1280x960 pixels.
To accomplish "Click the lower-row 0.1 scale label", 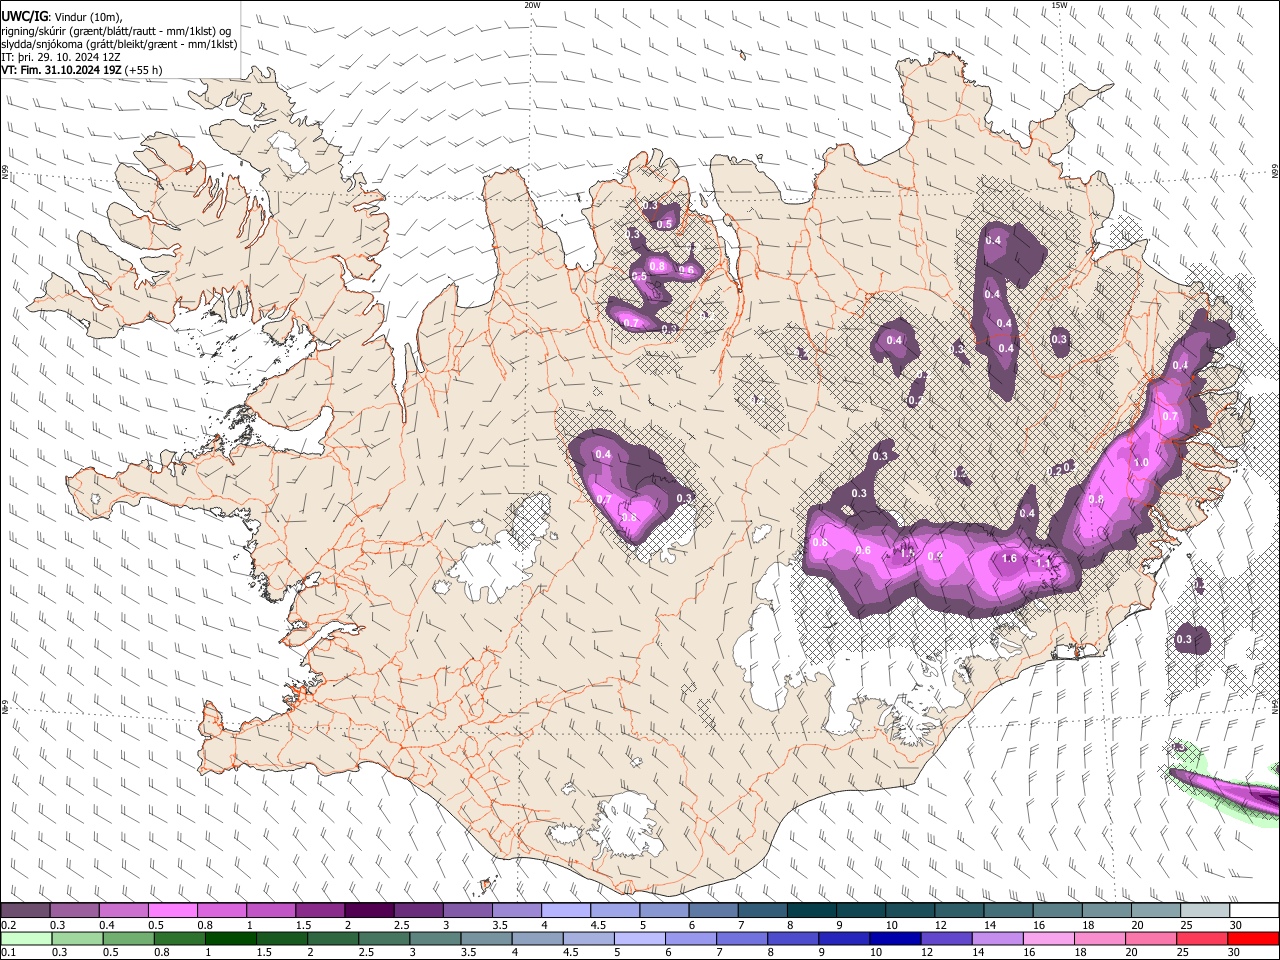I will pyautogui.click(x=8, y=953).
